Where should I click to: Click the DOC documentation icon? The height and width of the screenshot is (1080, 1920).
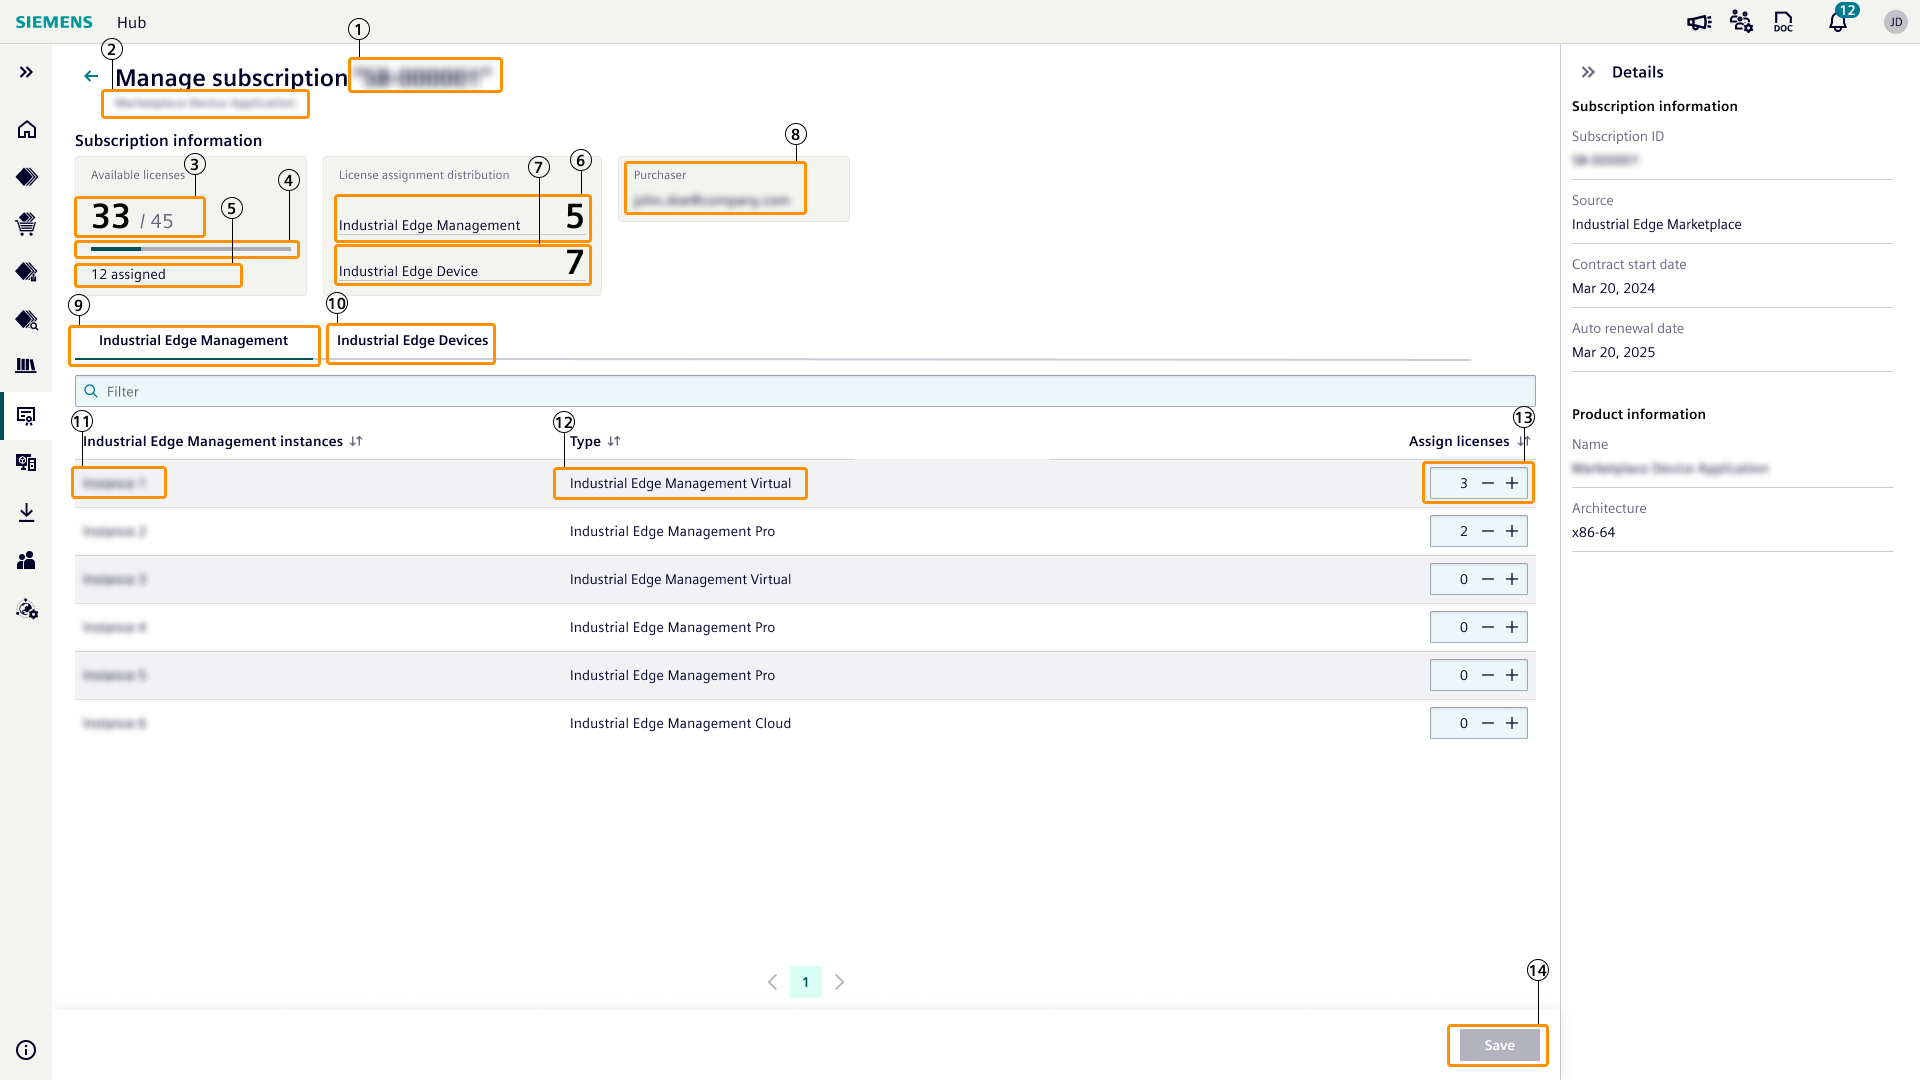pos(1783,22)
